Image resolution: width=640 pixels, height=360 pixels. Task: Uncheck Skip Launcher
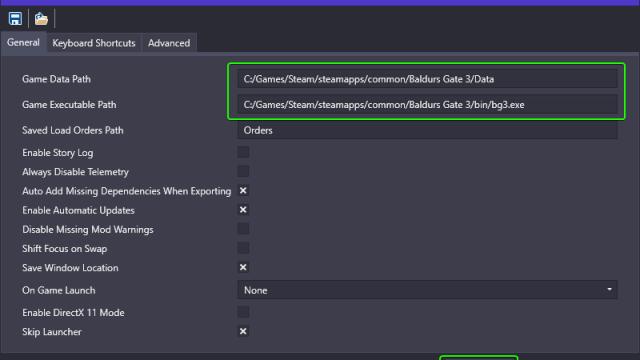tap(243, 331)
